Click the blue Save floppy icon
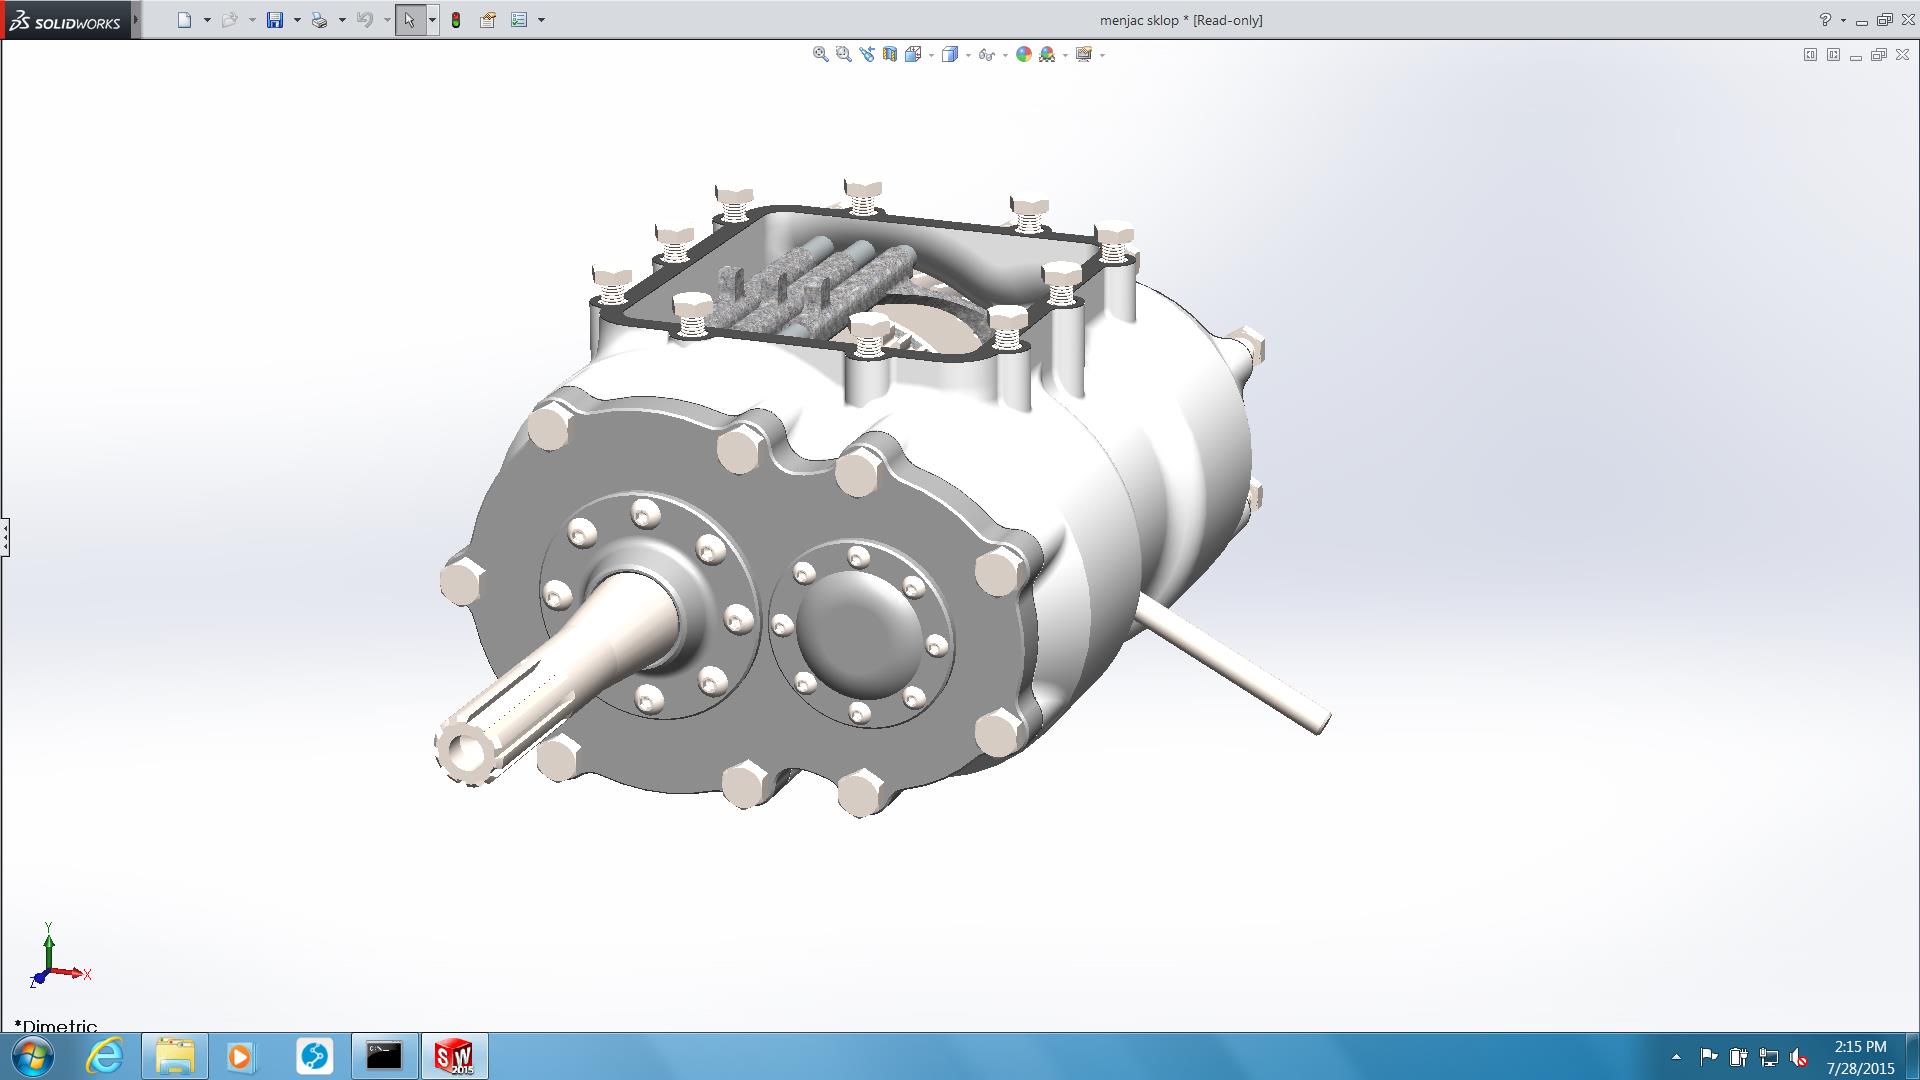This screenshot has height=1080, width=1920. click(x=275, y=20)
